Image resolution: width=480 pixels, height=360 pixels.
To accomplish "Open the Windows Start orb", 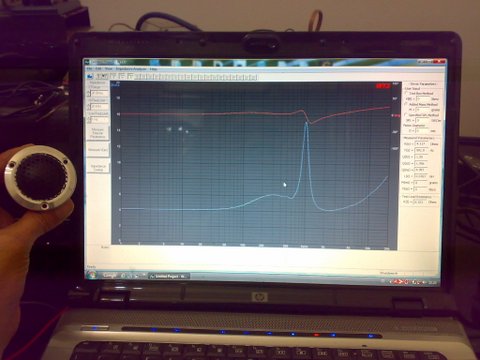I will click(92, 274).
